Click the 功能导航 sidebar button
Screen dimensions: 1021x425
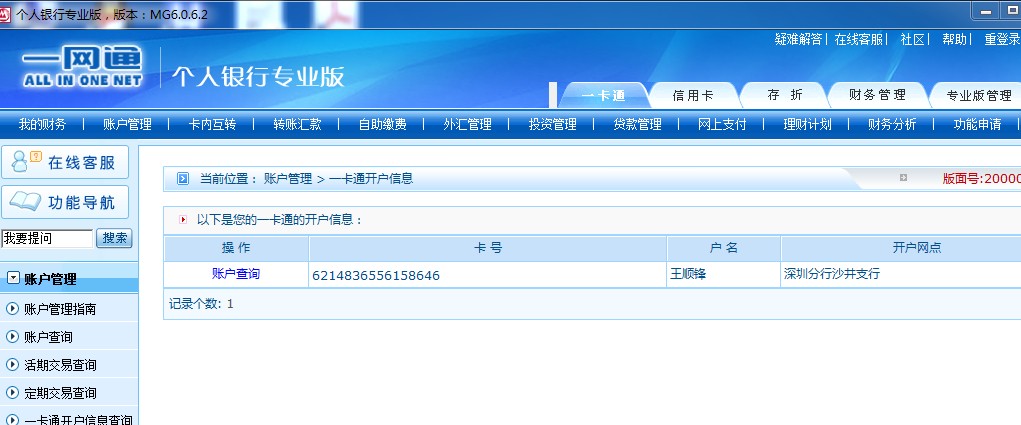pyautogui.click(x=65, y=202)
